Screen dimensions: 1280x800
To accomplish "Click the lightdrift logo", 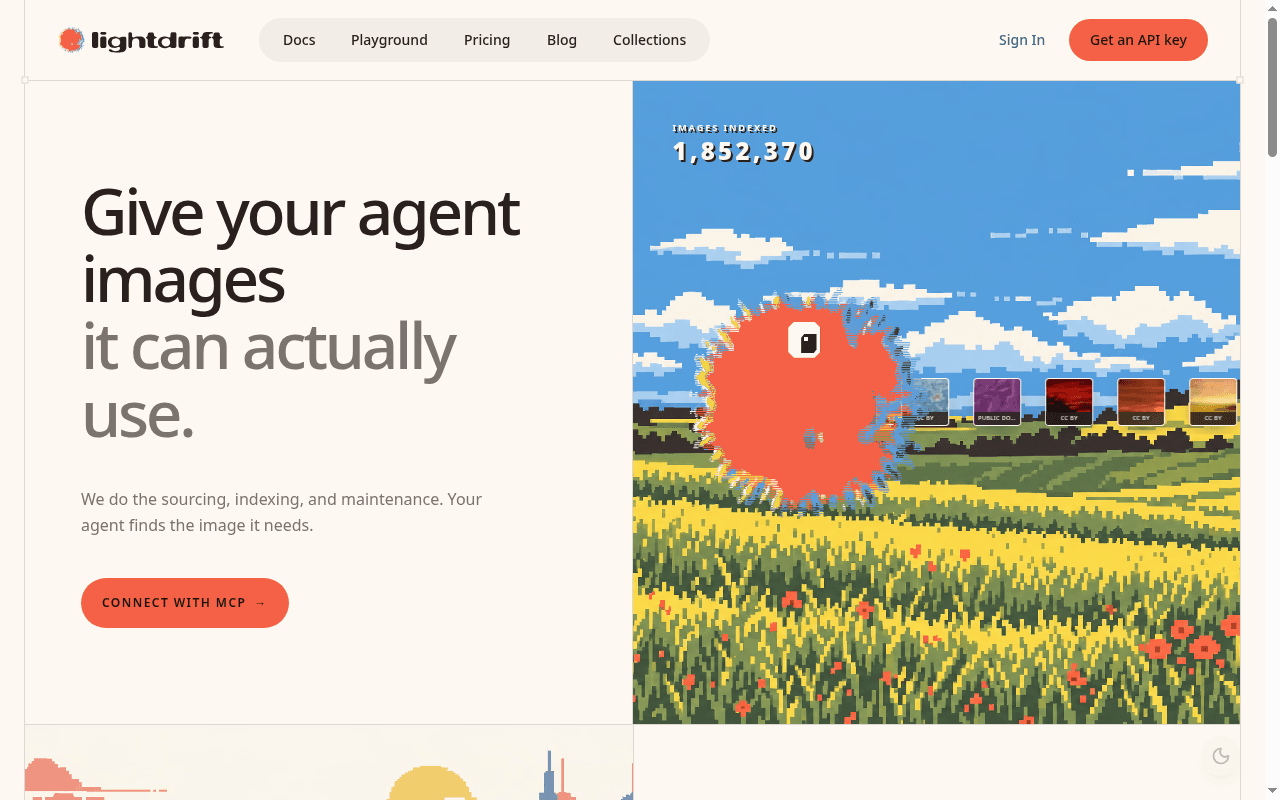I will coord(141,40).
